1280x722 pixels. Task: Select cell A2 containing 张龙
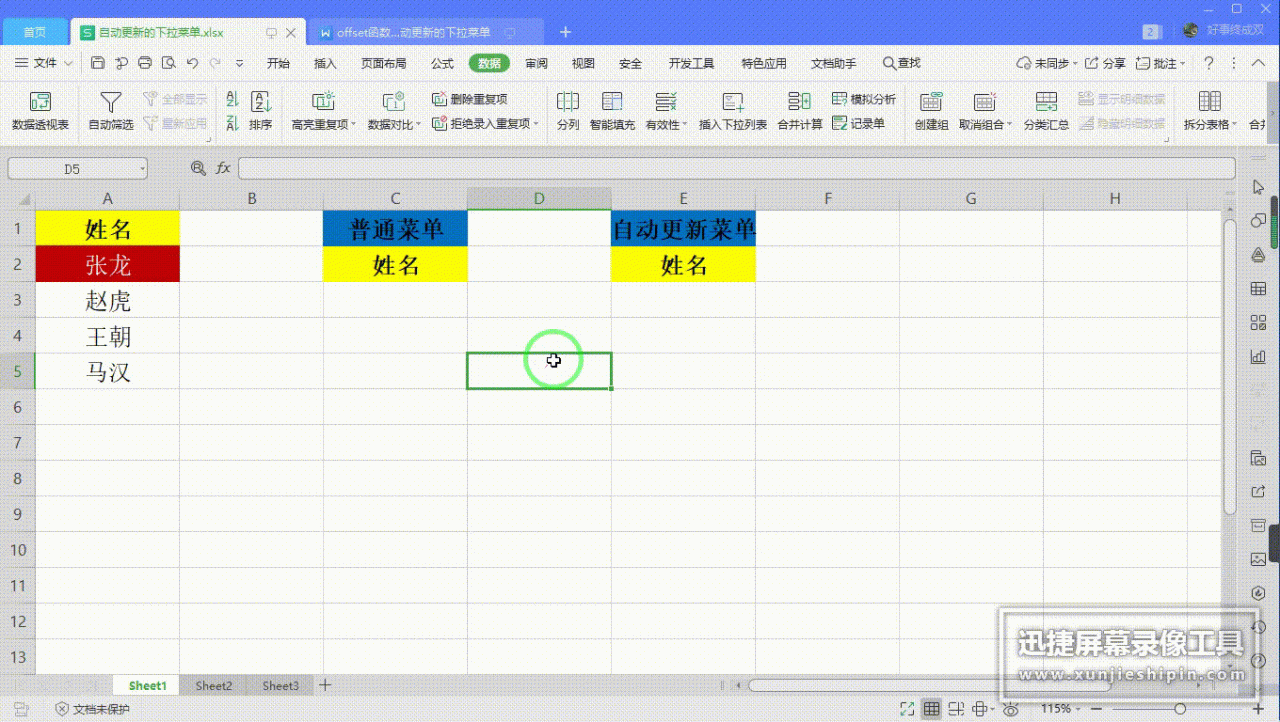108,265
